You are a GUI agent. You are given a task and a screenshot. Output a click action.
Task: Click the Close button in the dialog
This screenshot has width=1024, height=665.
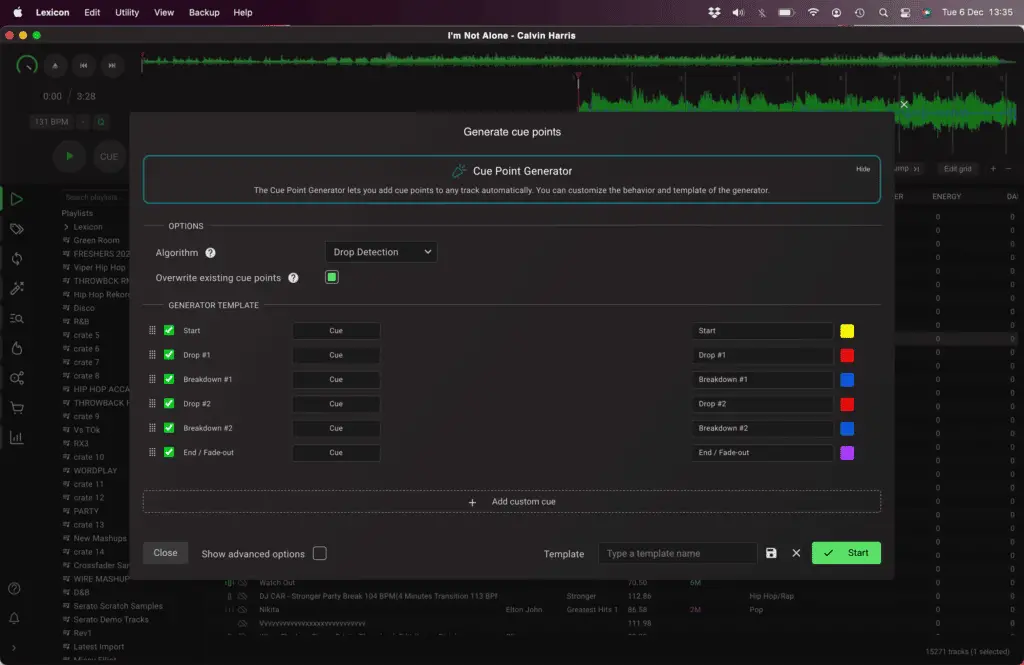[165, 553]
